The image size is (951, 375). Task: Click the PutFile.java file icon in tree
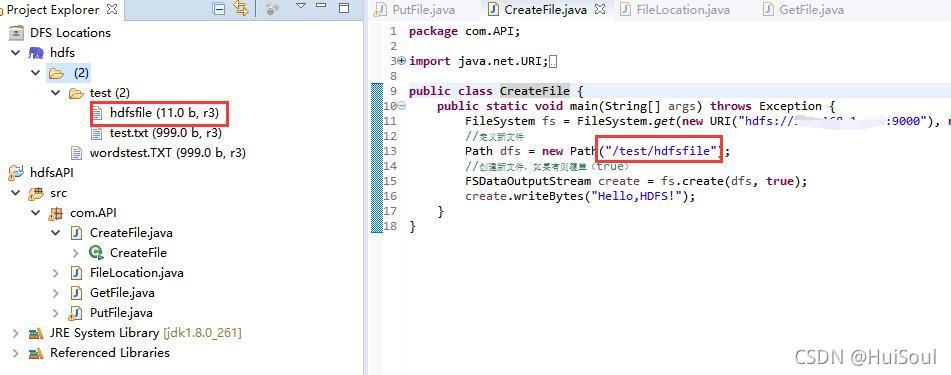pyautogui.click(x=76, y=312)
